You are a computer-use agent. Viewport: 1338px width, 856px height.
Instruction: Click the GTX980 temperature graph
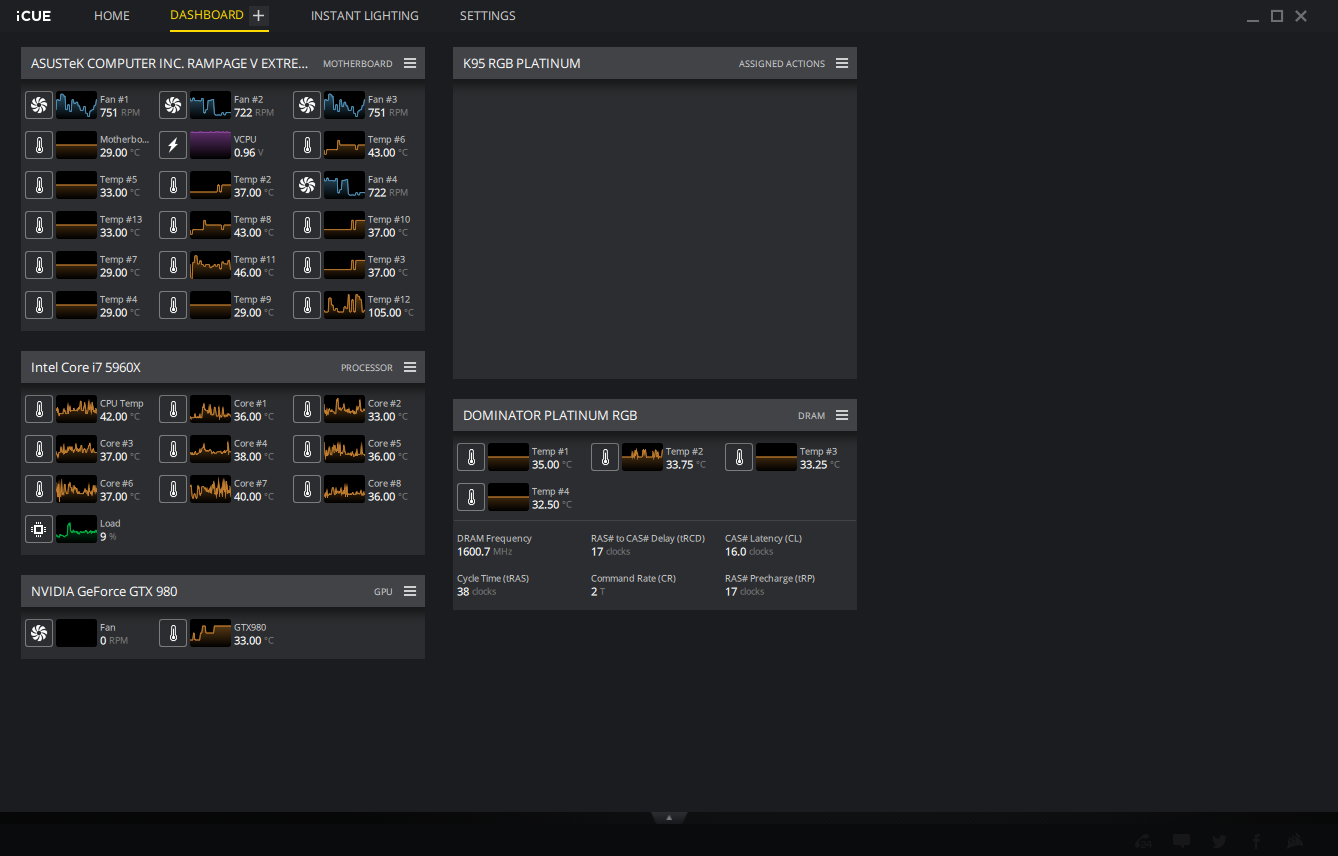click(210, 633)
